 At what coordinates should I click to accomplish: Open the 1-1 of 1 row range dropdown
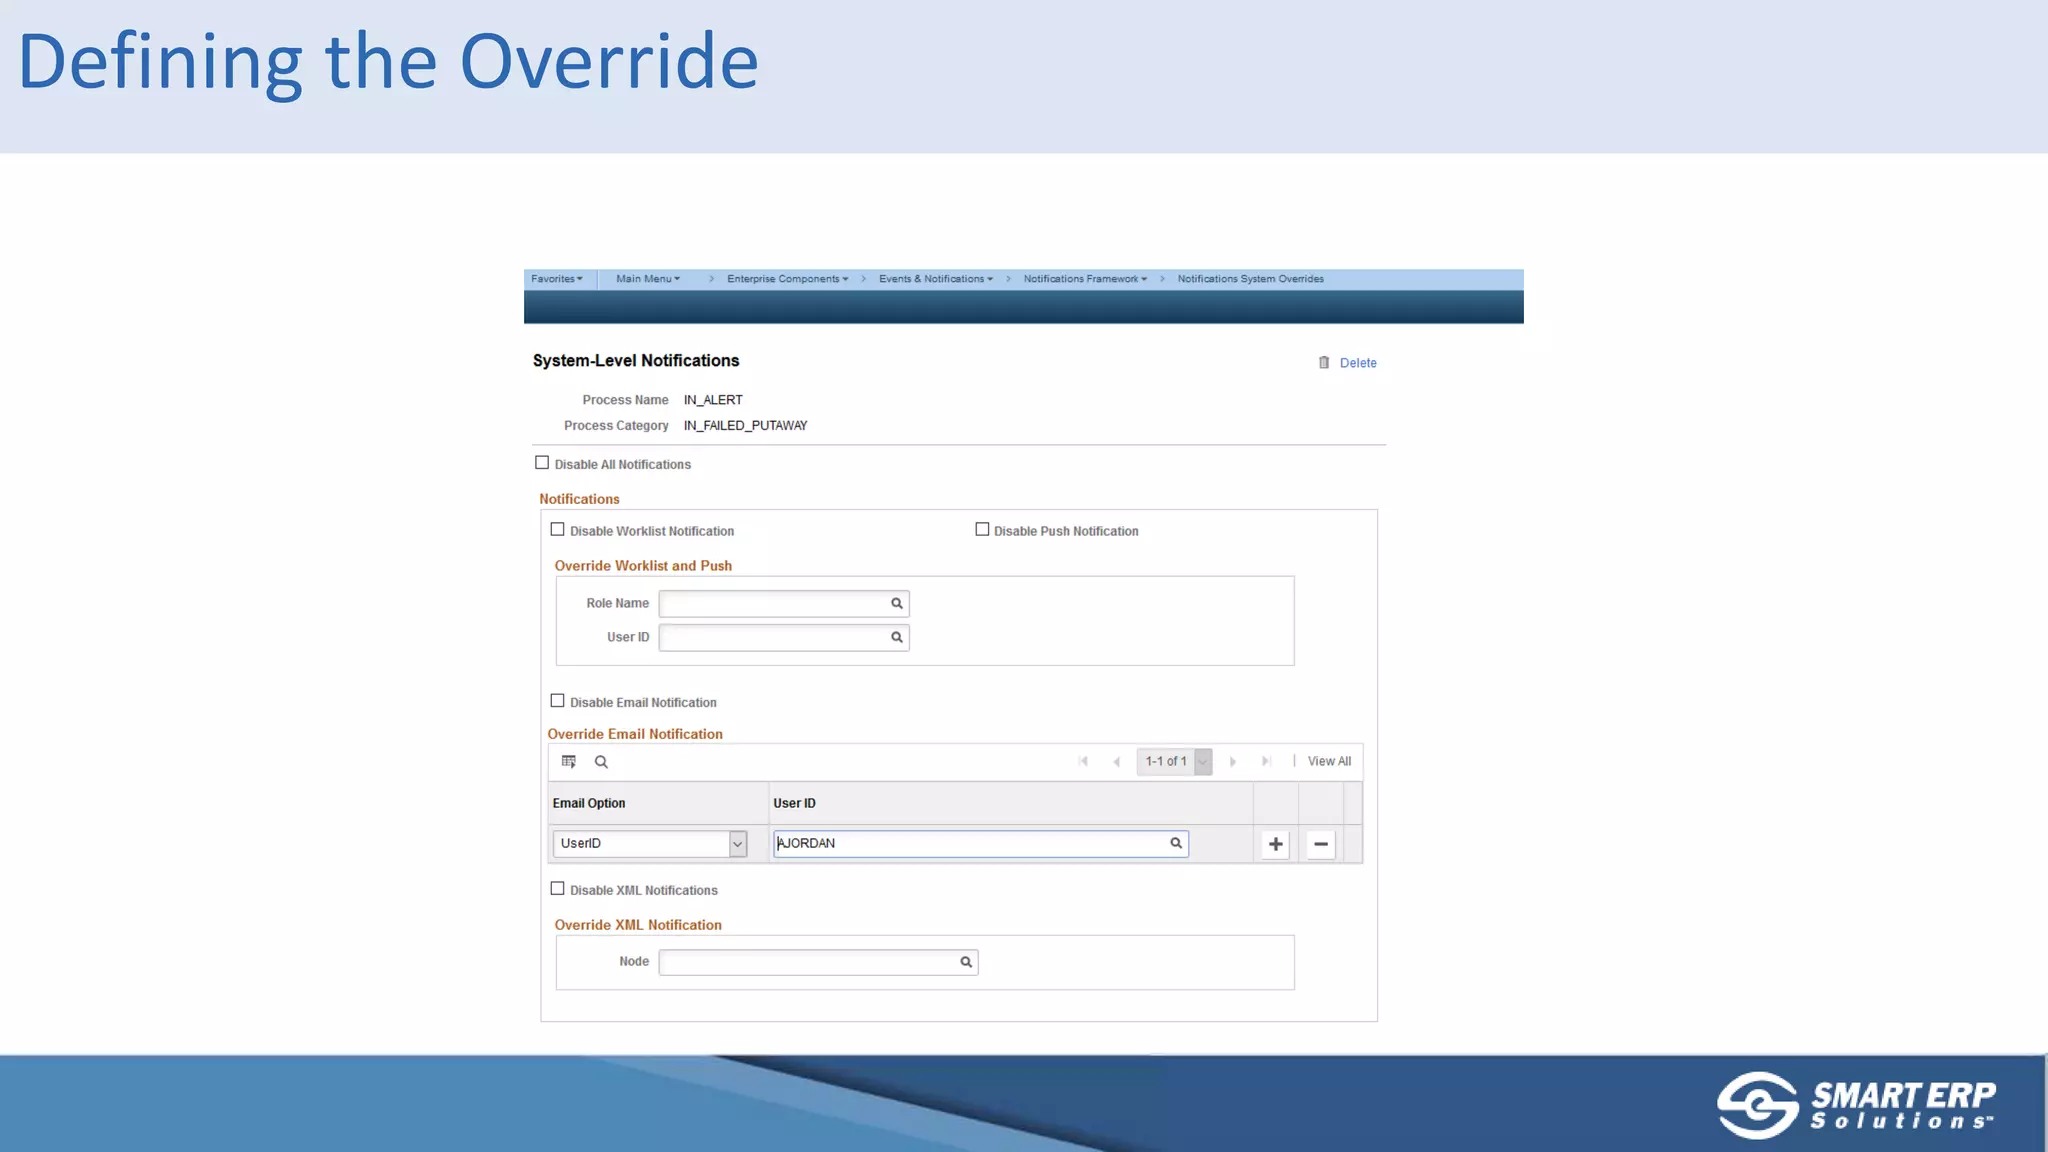pos(1203,762)
